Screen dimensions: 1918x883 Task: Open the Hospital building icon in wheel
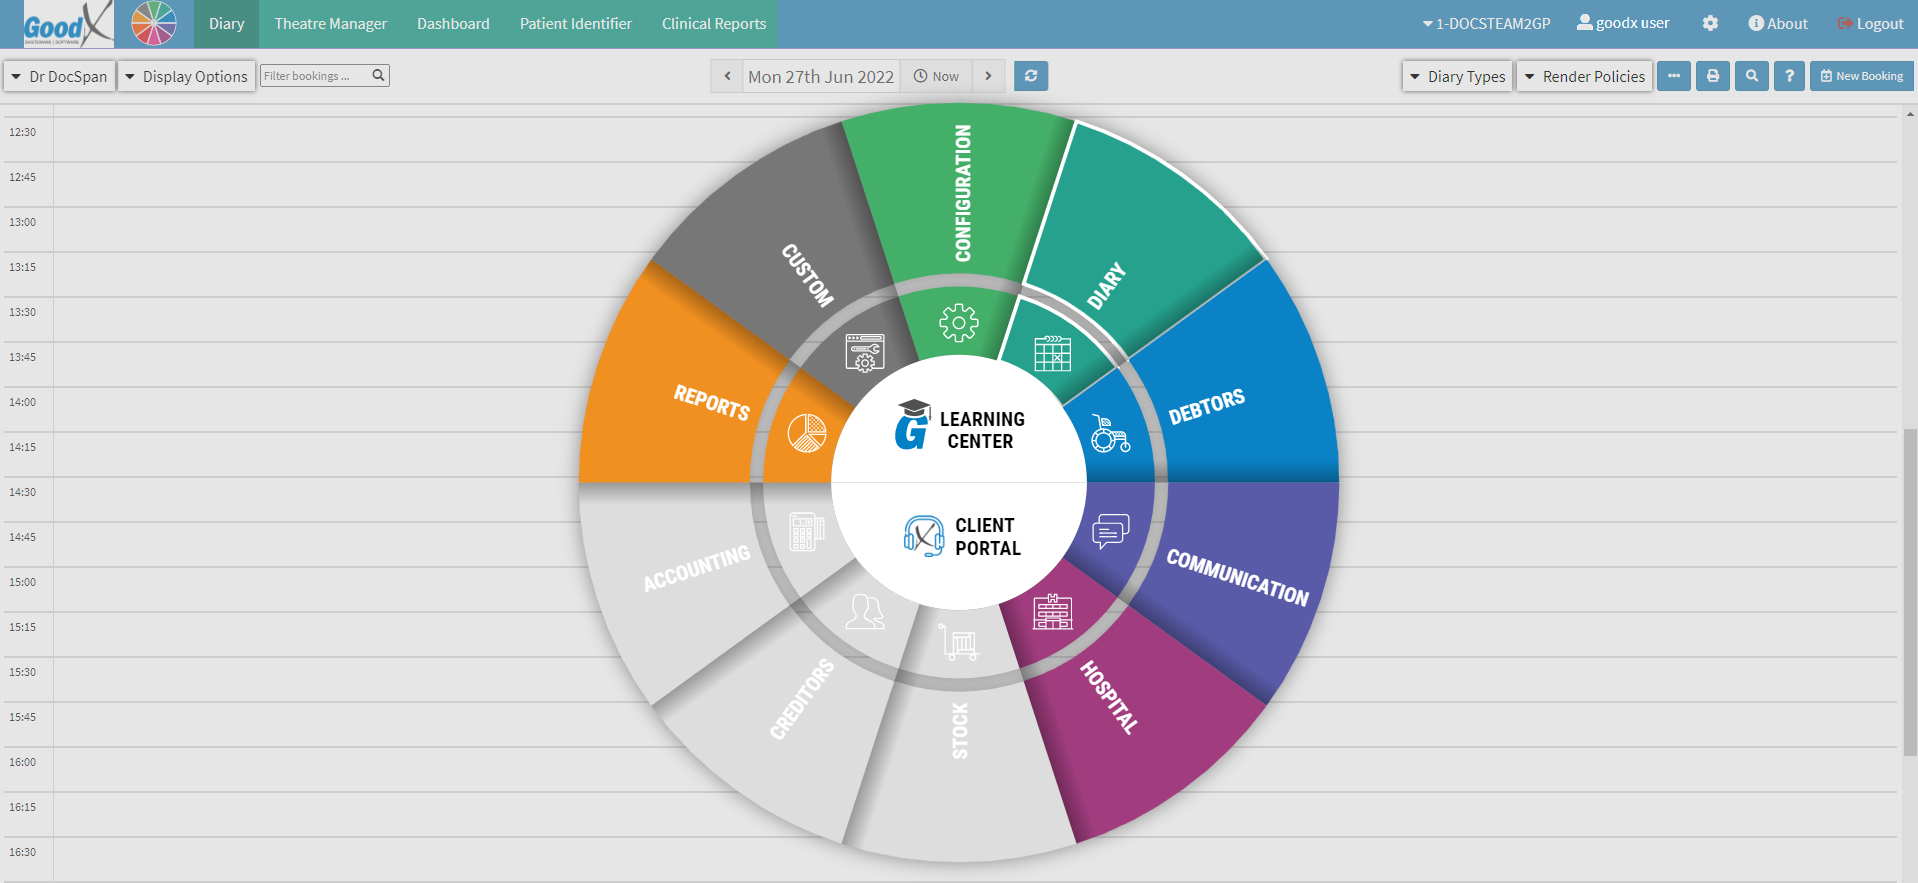1052,611
